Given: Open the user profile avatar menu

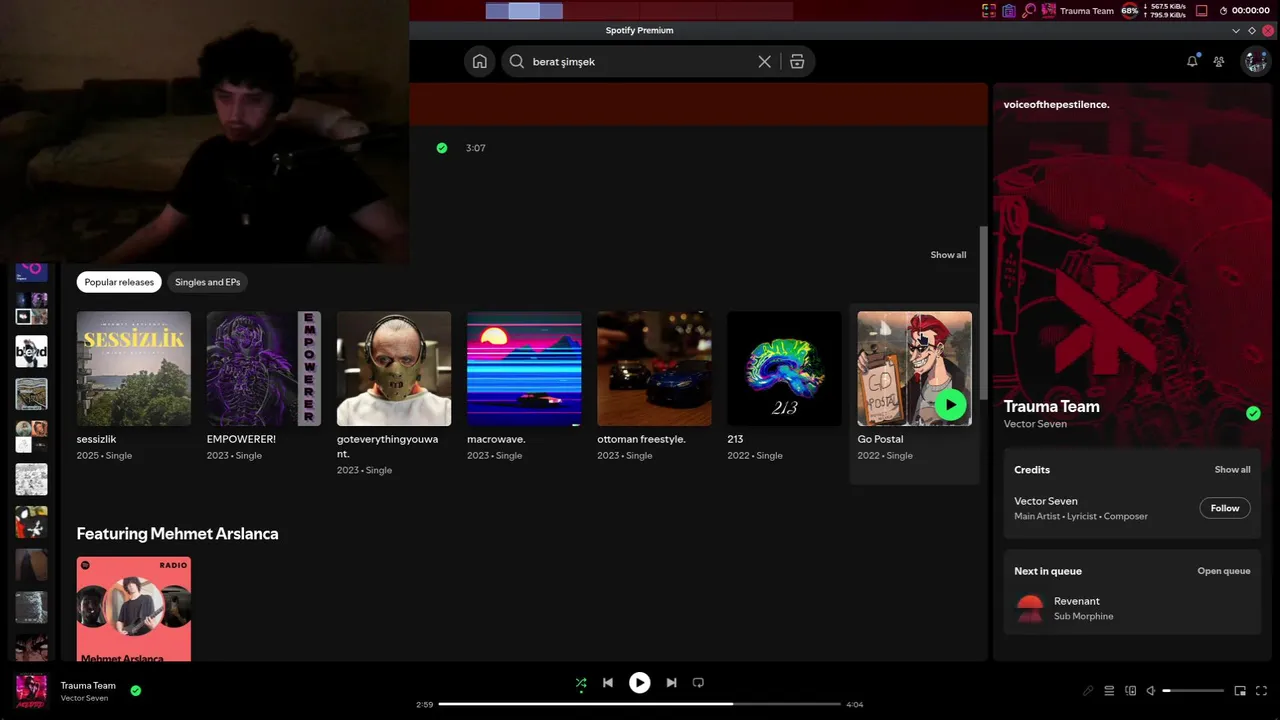Looking at the screenshot, I should click(1255, 61).
